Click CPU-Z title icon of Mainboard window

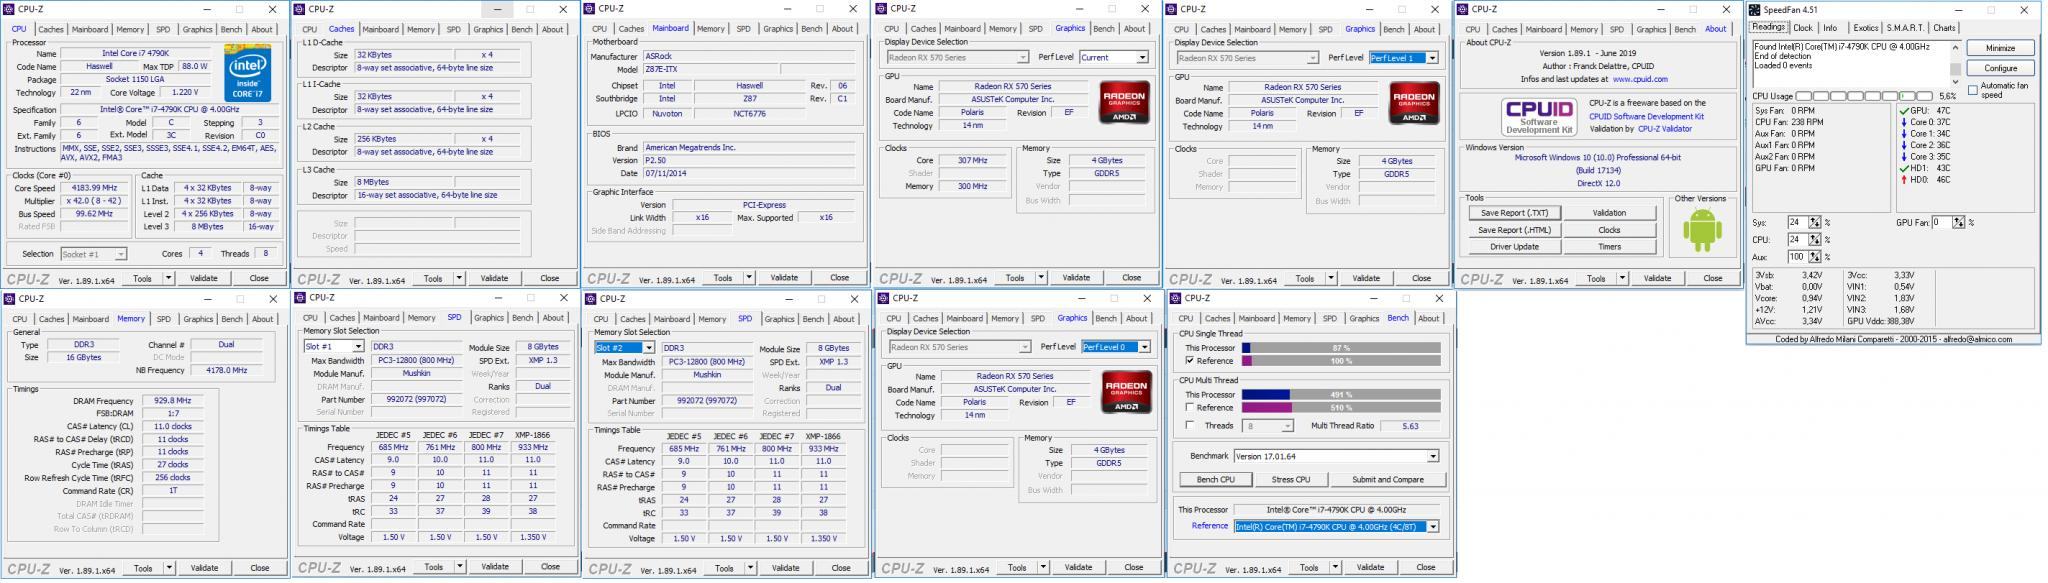591,9
